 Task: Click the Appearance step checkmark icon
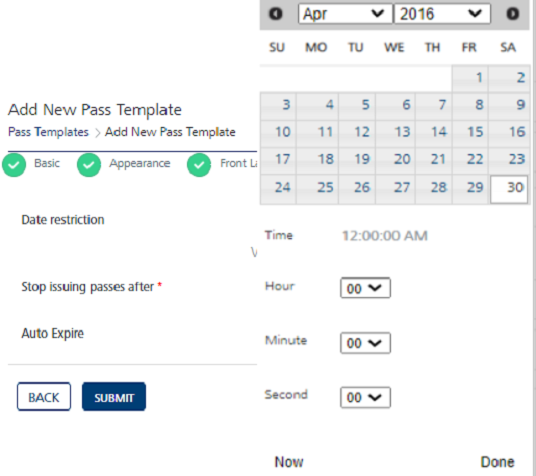(x=89, y=165)
